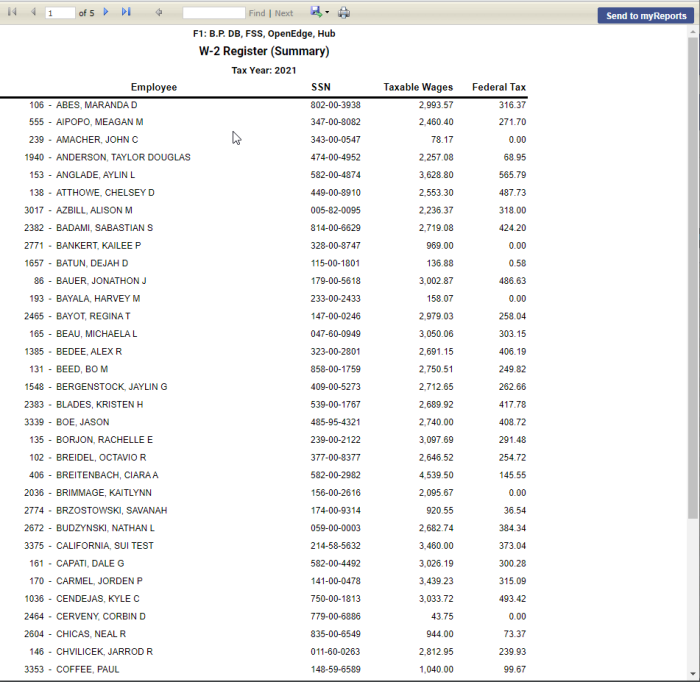The width and height of the screenshot is (700, 682).
Task: Click the Next search result link
Action: pos(284,13)
